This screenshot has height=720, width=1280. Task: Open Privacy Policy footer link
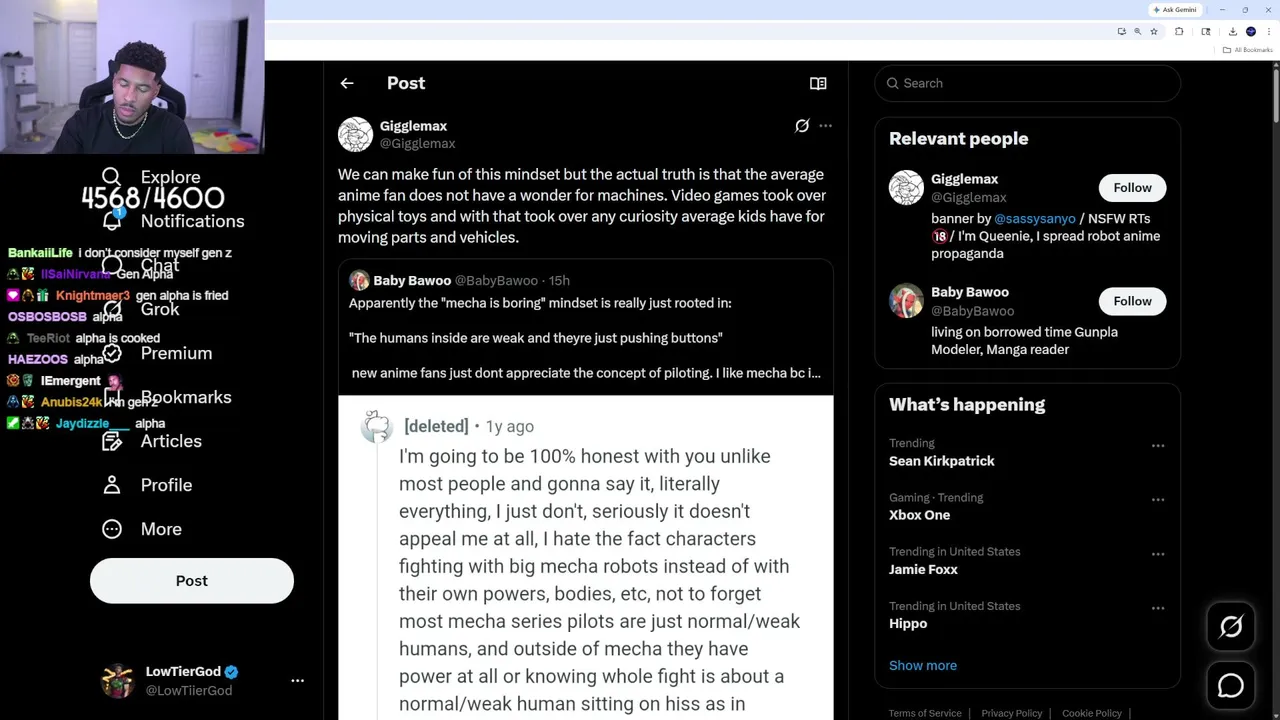point(1011,713)
